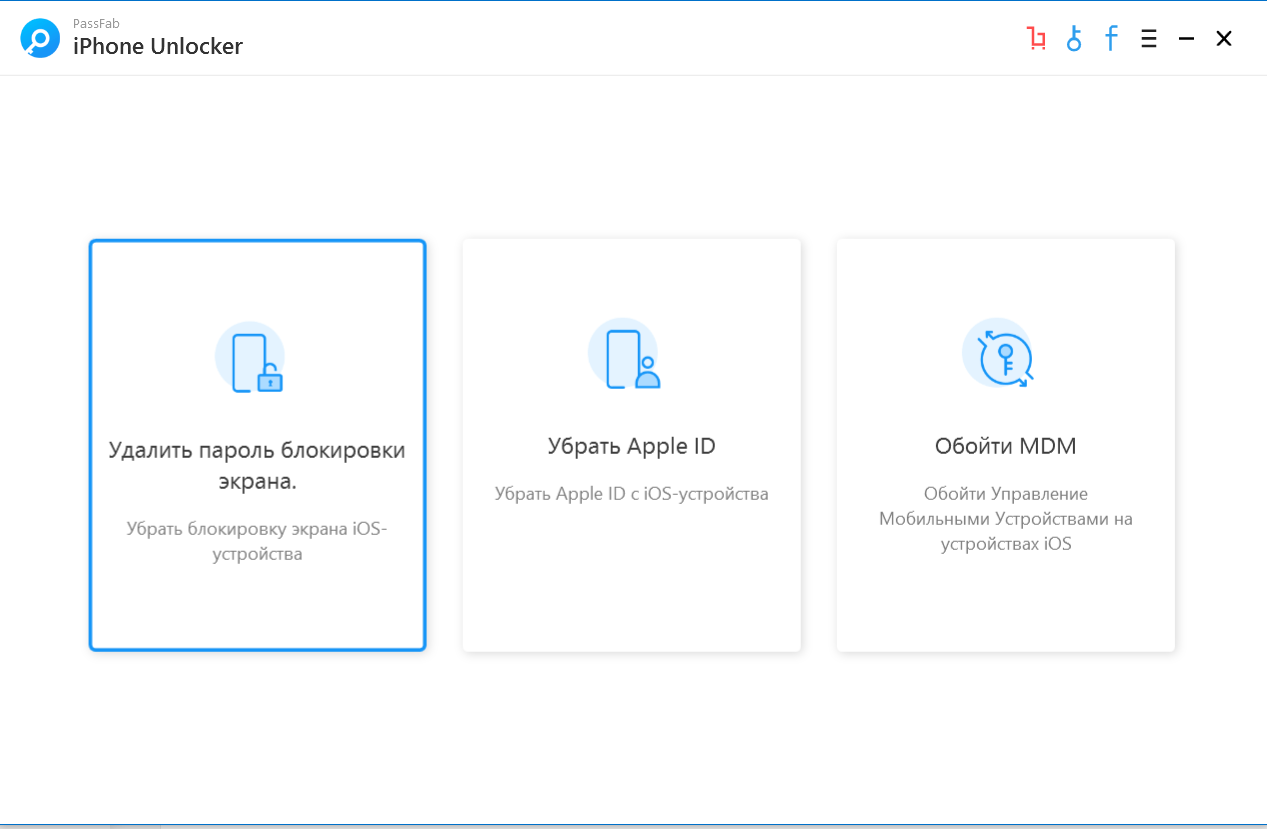Close the iPhone Unlocker window
This screenshot has height=829, width=1267.
click(1224, 39)
